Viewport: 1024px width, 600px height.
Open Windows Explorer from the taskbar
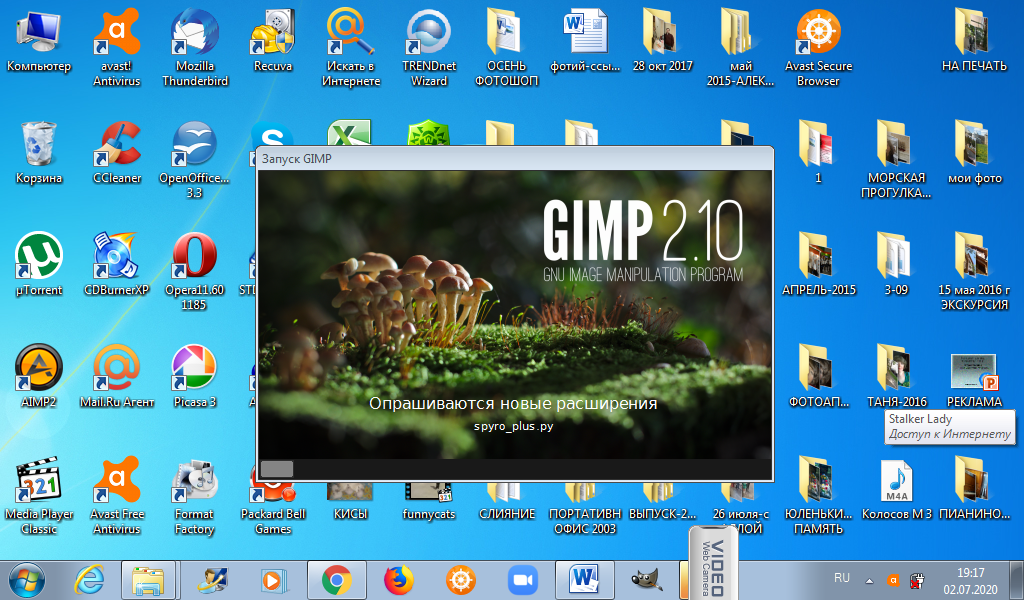click(148, 580)
